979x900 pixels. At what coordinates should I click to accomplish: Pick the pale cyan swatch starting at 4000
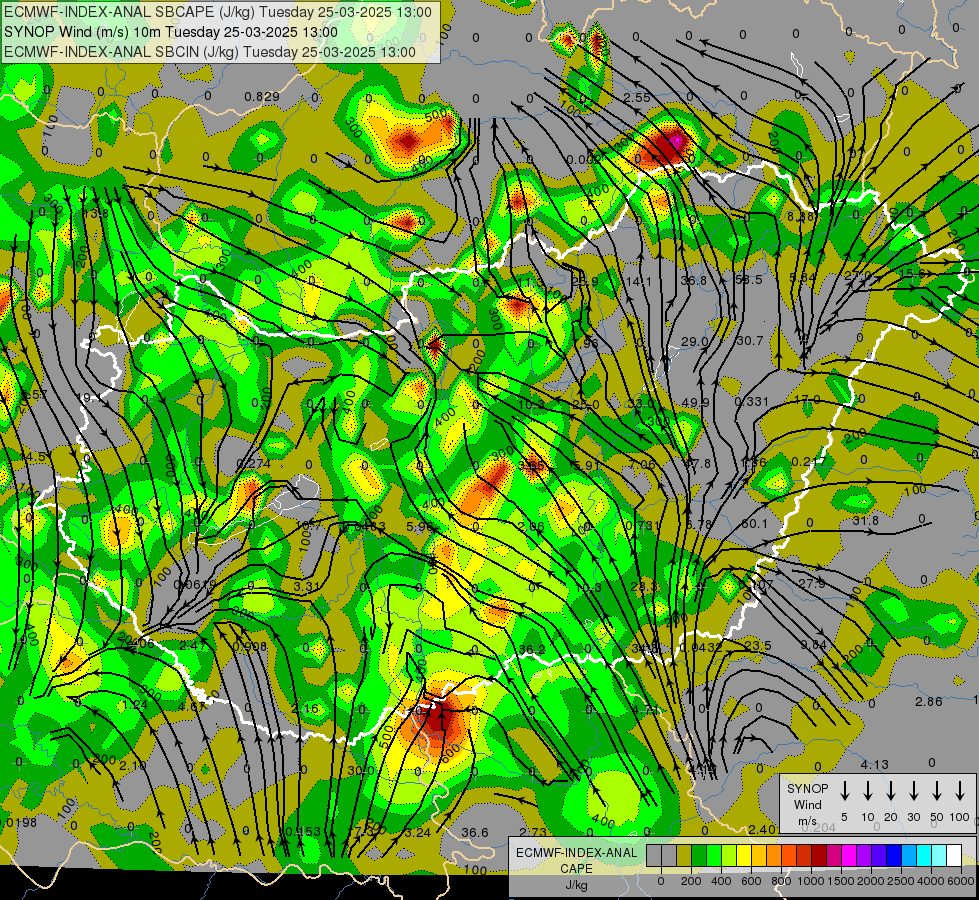tap(938, 856)
